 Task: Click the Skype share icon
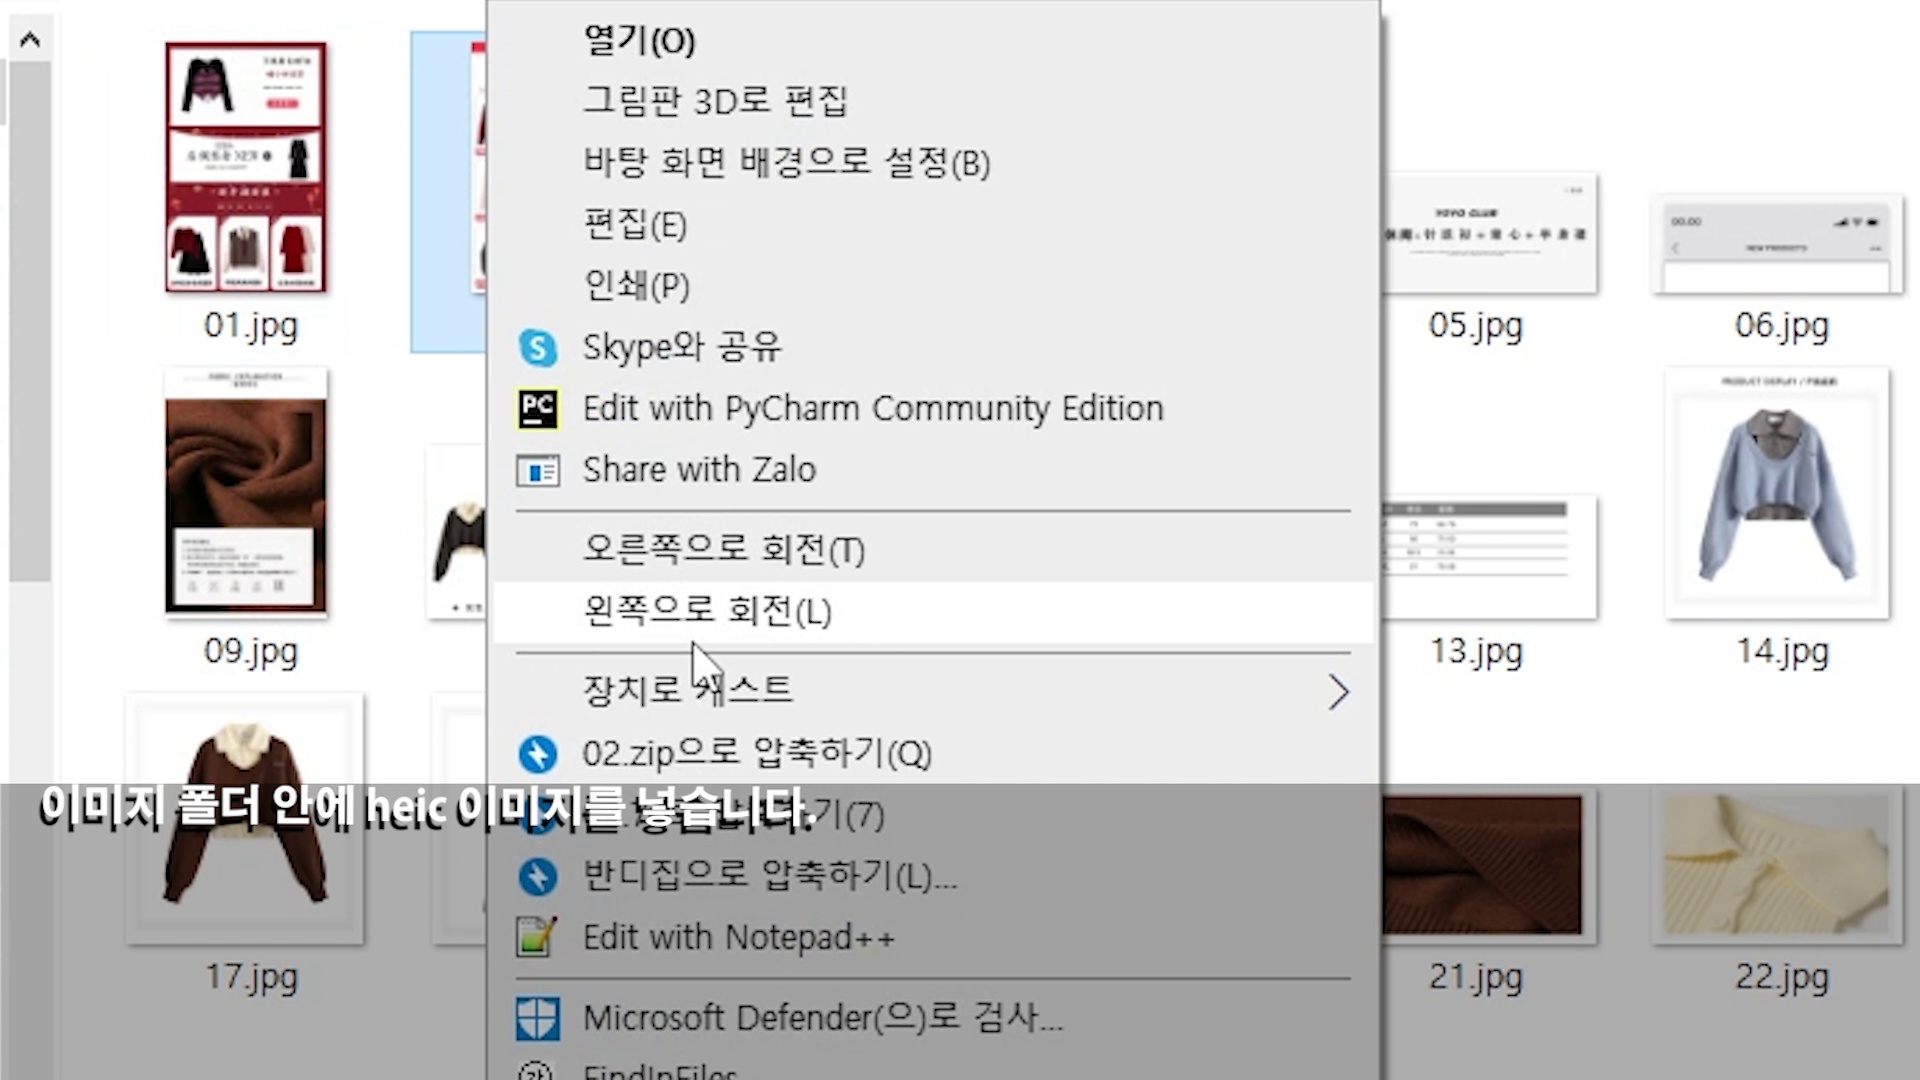(x=537, y=348)
